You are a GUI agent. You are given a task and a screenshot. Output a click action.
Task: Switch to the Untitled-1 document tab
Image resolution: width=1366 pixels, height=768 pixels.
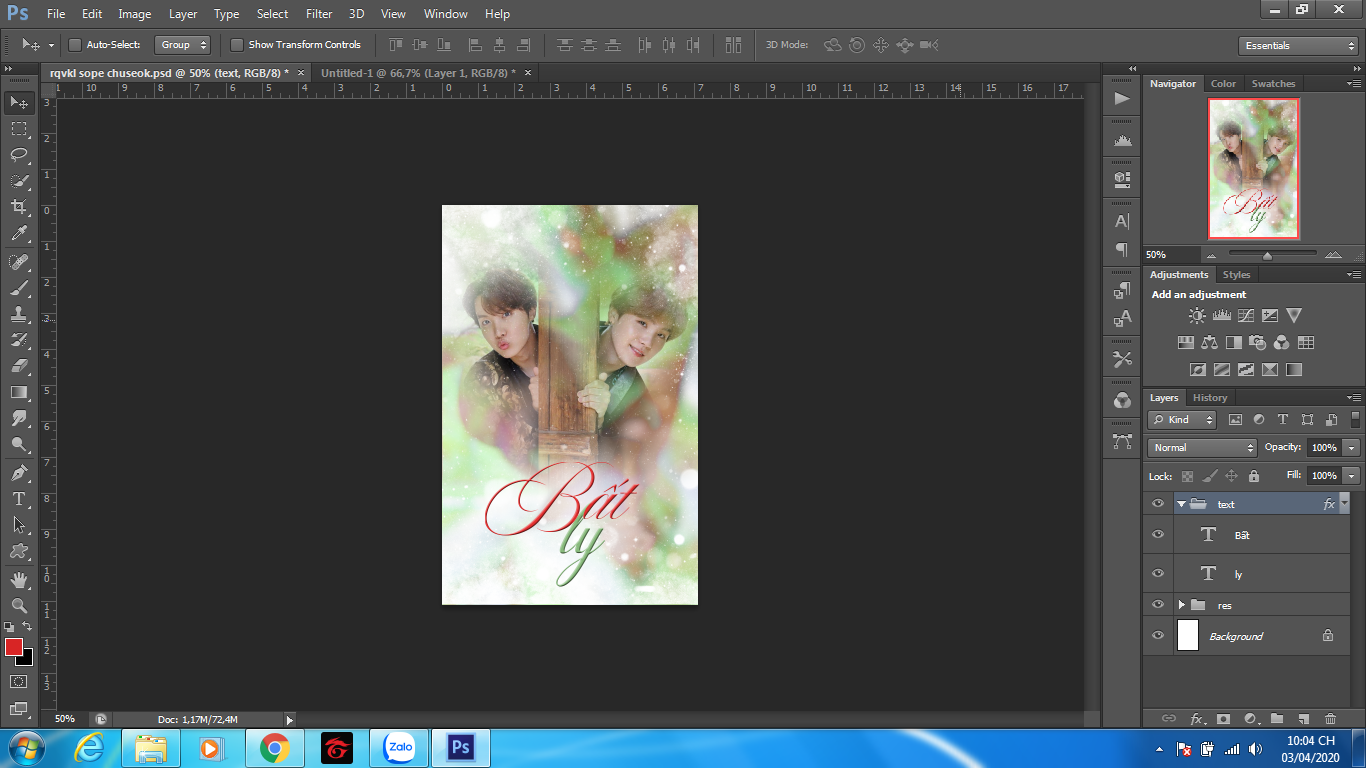417,73
